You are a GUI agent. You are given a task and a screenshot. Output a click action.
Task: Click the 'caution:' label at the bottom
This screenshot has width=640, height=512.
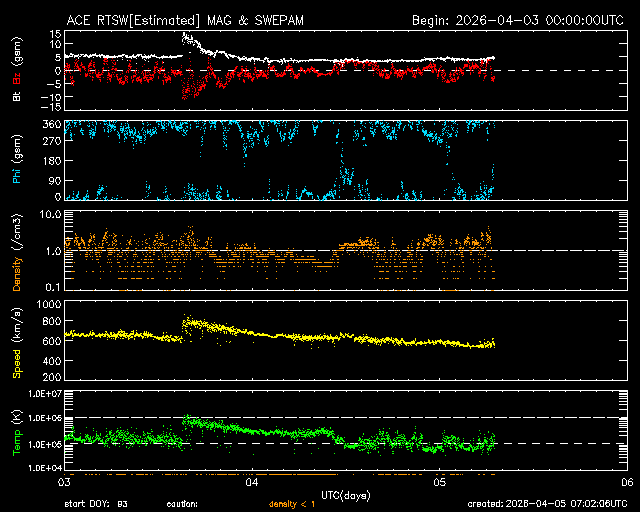tap(182, 504)
